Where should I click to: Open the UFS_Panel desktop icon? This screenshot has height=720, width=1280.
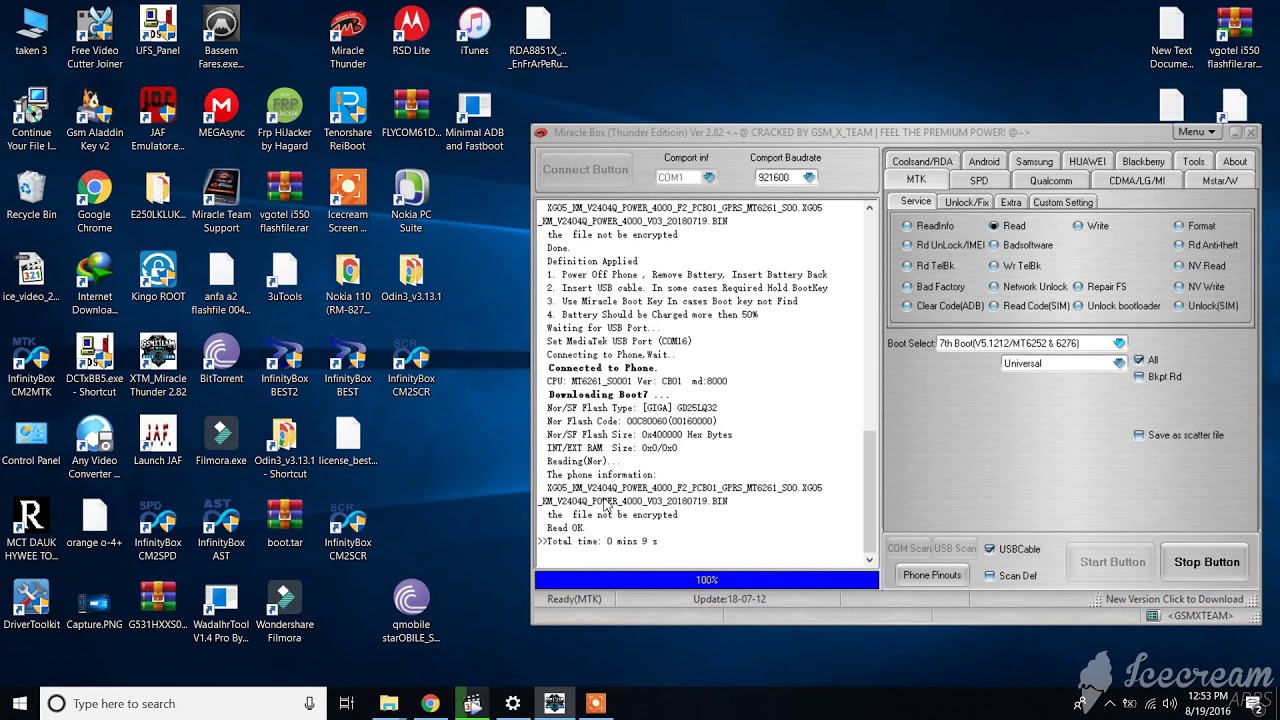click(158, 31)
